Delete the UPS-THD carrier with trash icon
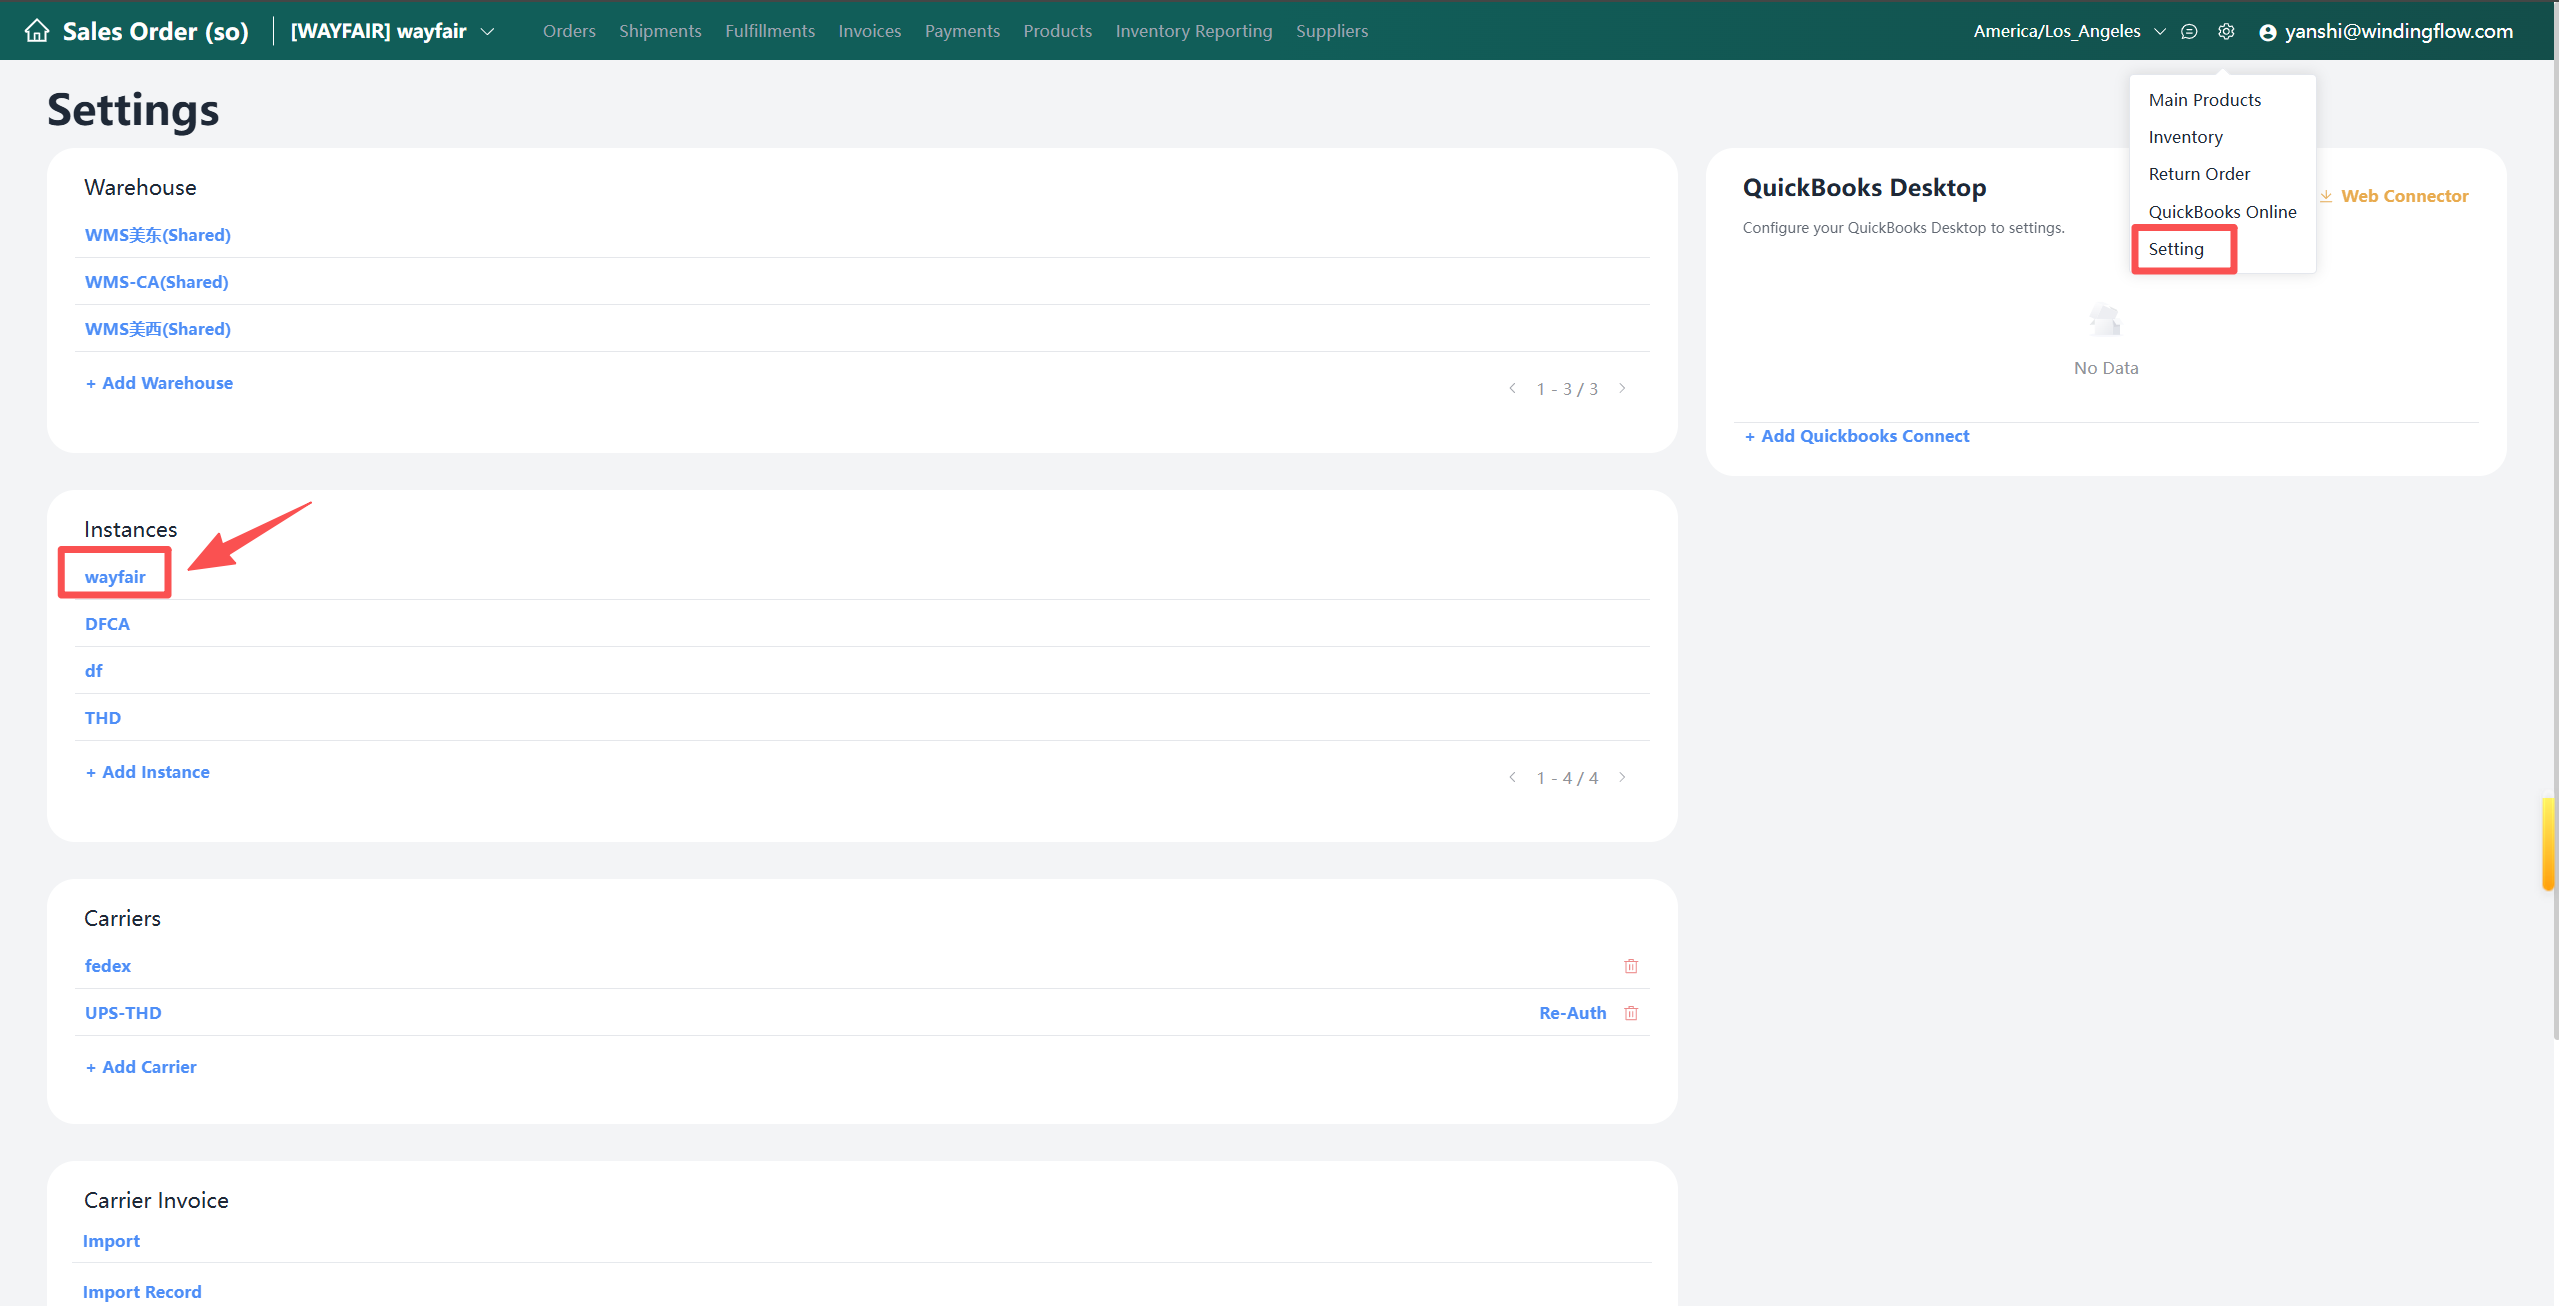 1631,1013
